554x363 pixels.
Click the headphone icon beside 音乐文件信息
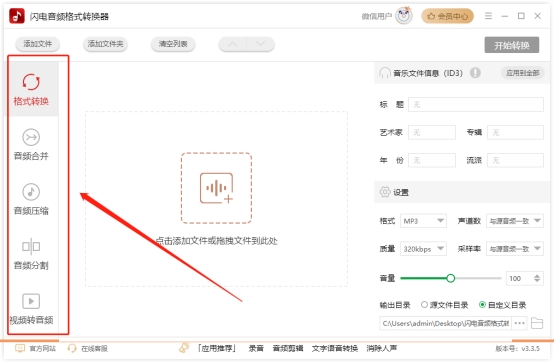(x=385, y=73)
